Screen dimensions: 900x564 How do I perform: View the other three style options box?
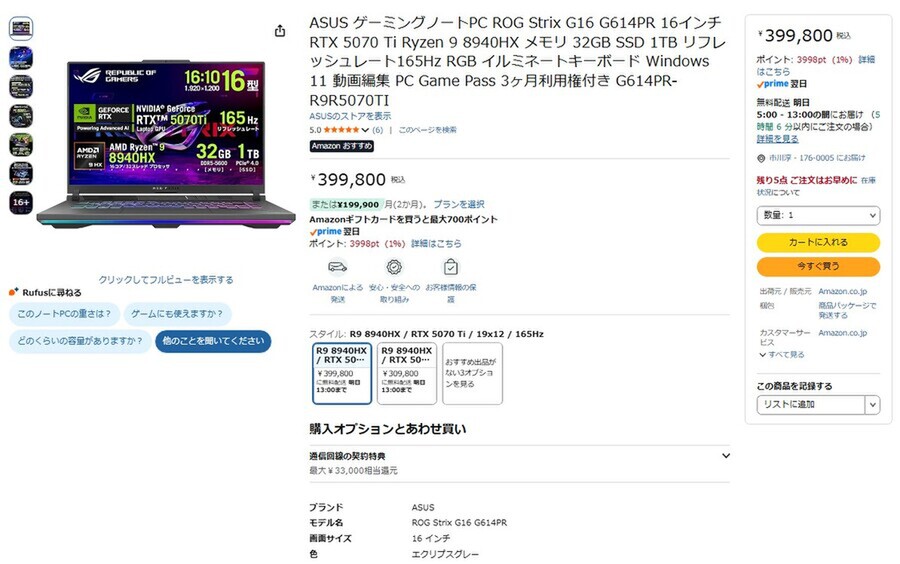coord(472,374)
